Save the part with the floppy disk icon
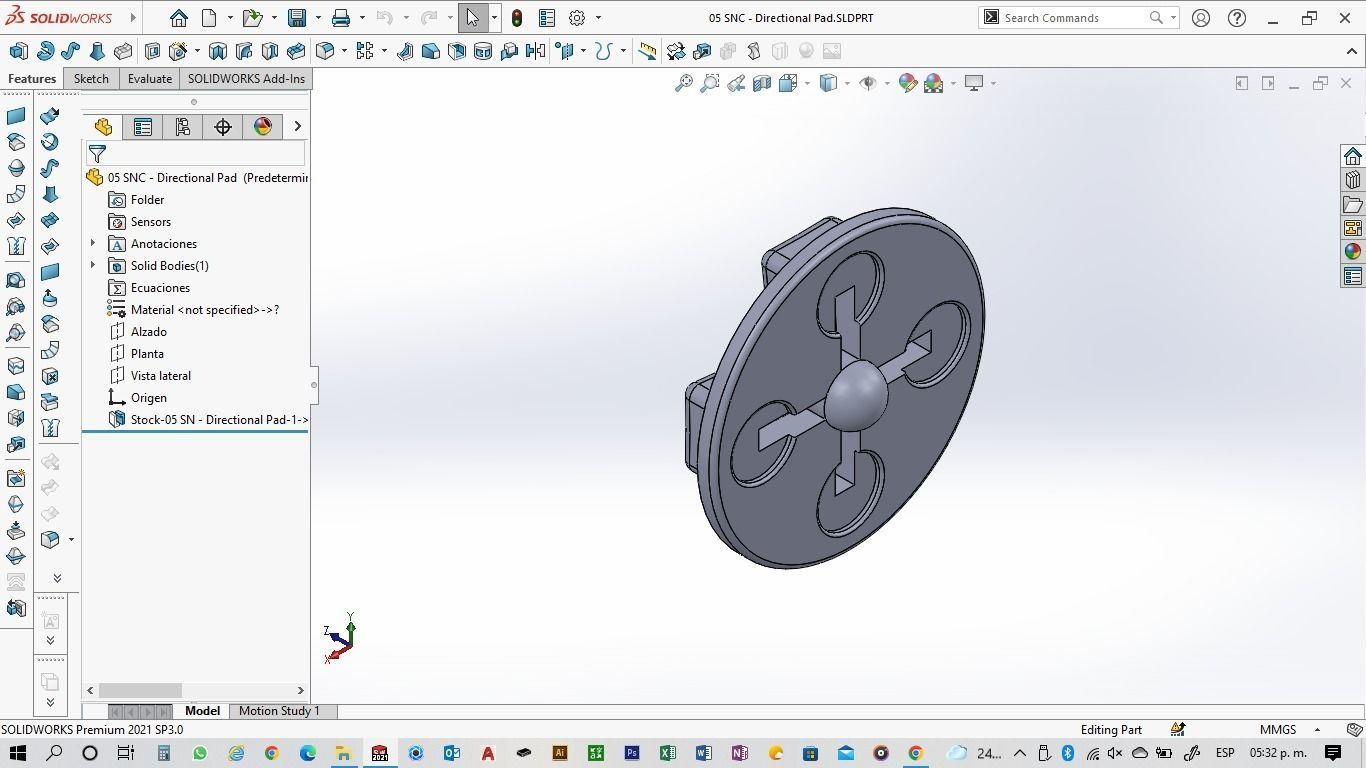The image size is (1366, 768). (x=296, y=18)
